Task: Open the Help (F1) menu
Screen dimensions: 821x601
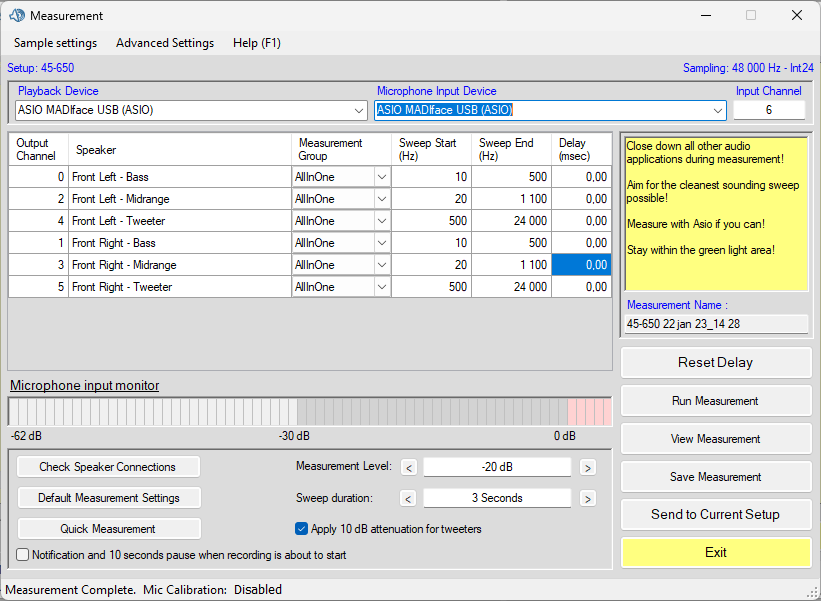Action: pyautogui.click(x=257, y=43)
